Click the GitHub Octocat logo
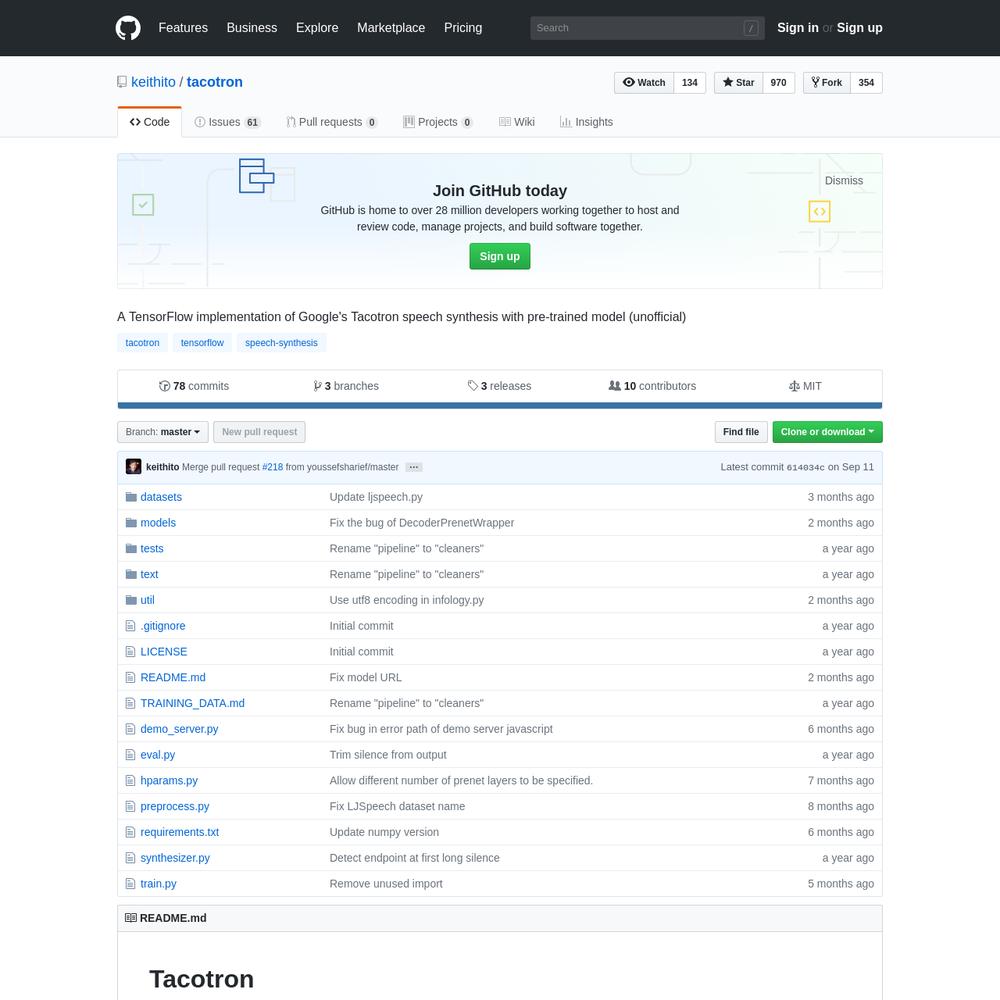 point(128,28)
